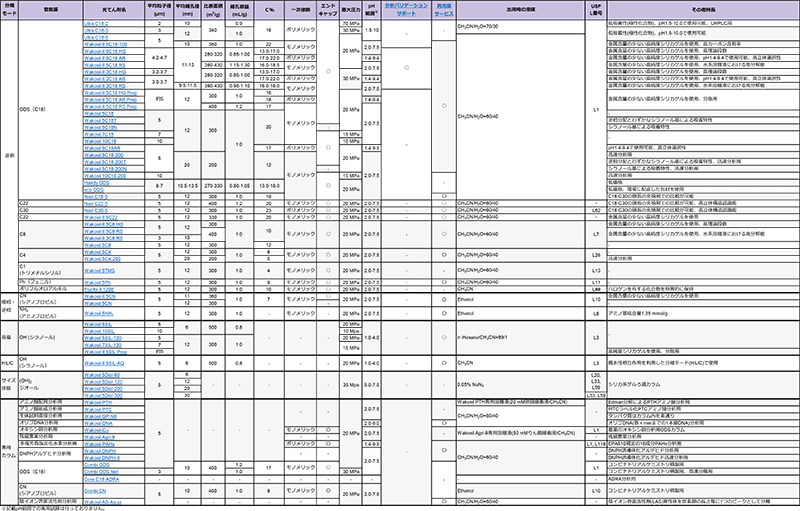Open the Wakosil-II 5C8 RS link
This screenshot has height=511, width=800.
click(104, 231)
